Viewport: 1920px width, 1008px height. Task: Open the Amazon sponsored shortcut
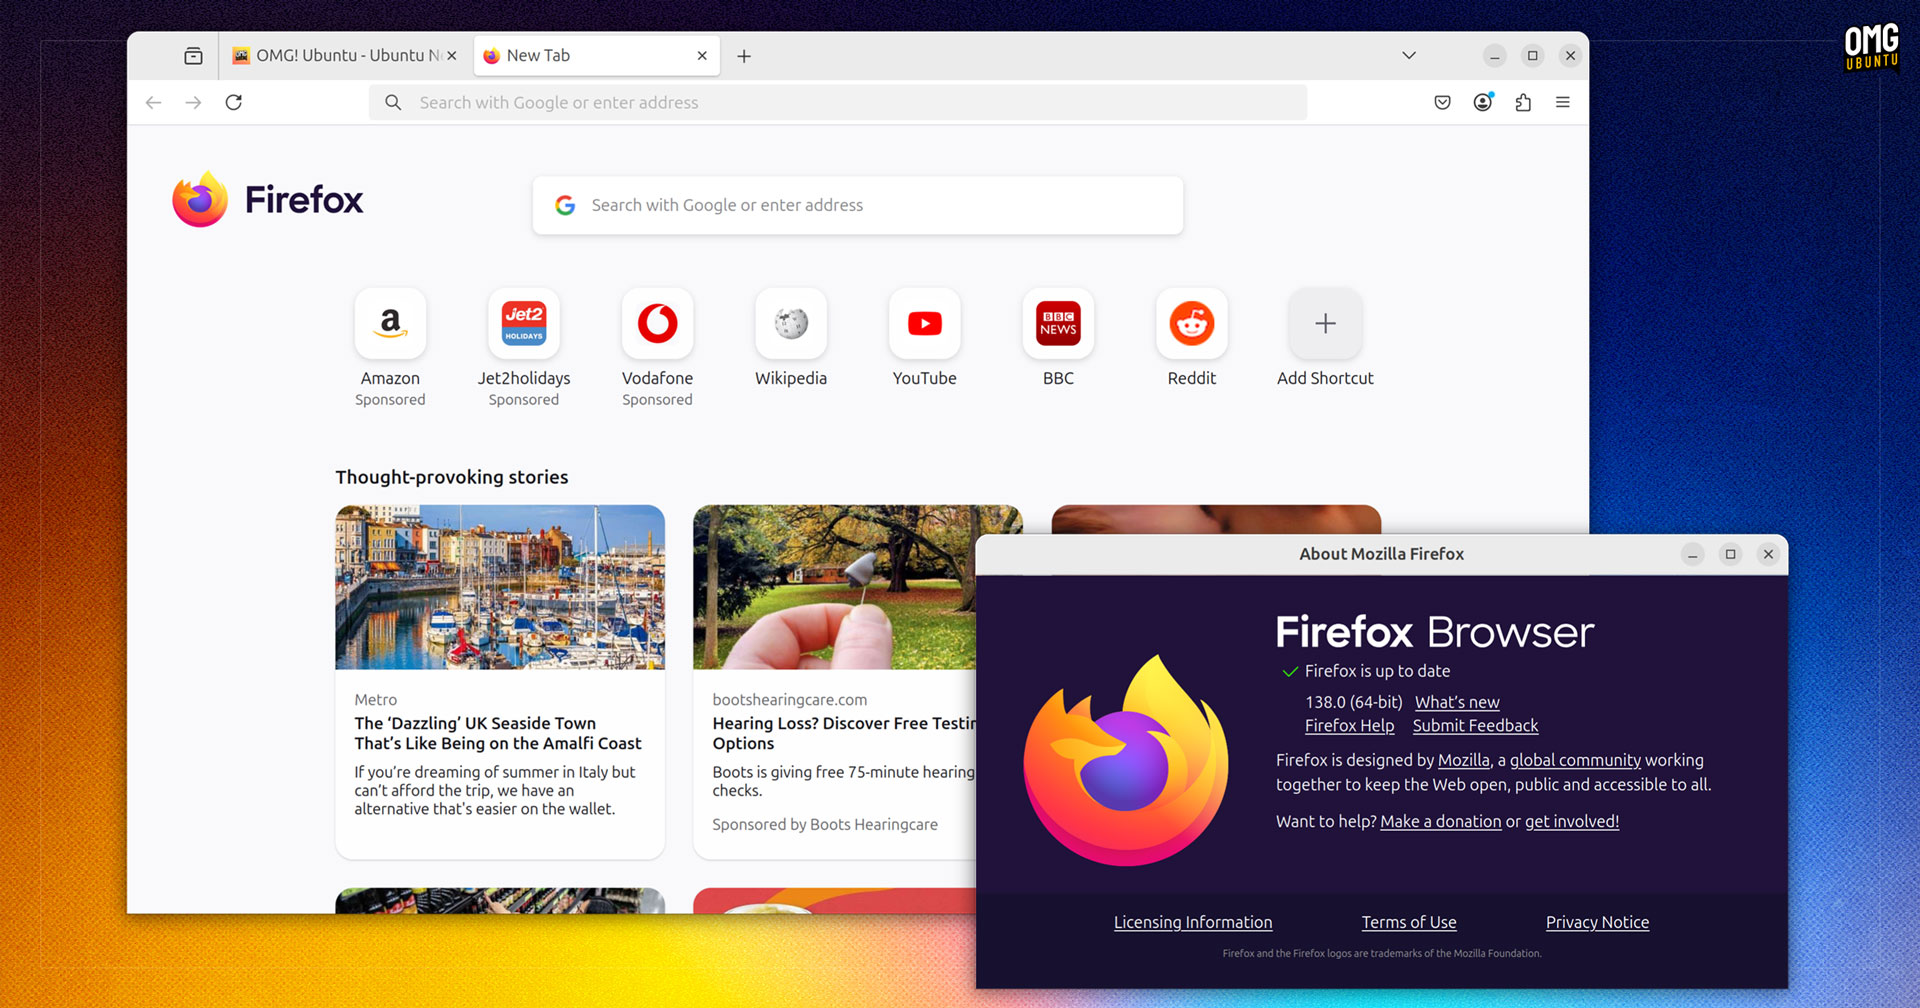point(390,324)
